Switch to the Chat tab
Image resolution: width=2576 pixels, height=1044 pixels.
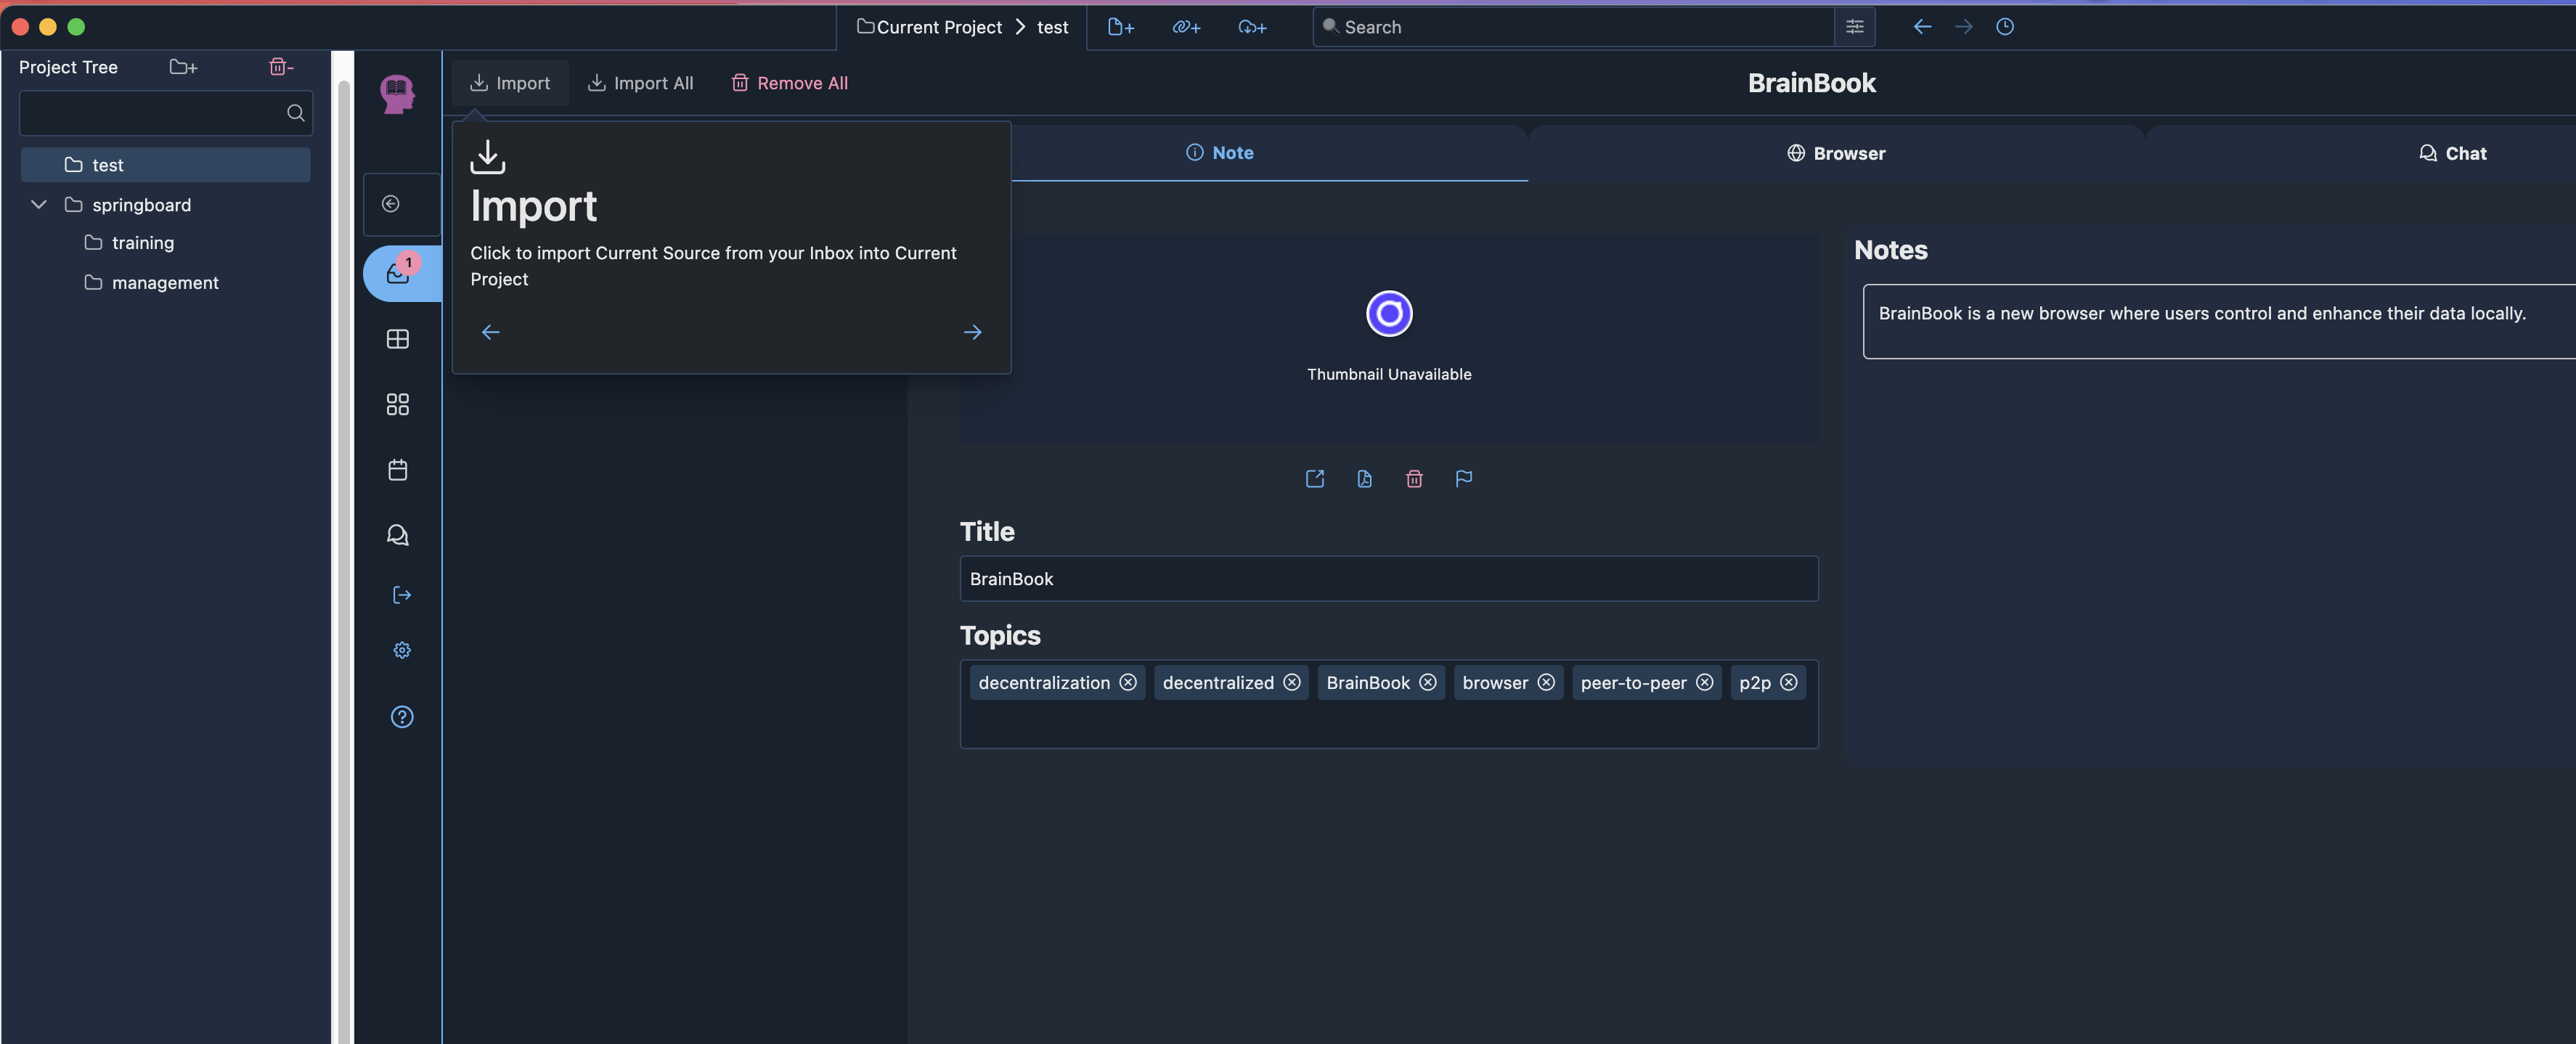coord(2452,153)
